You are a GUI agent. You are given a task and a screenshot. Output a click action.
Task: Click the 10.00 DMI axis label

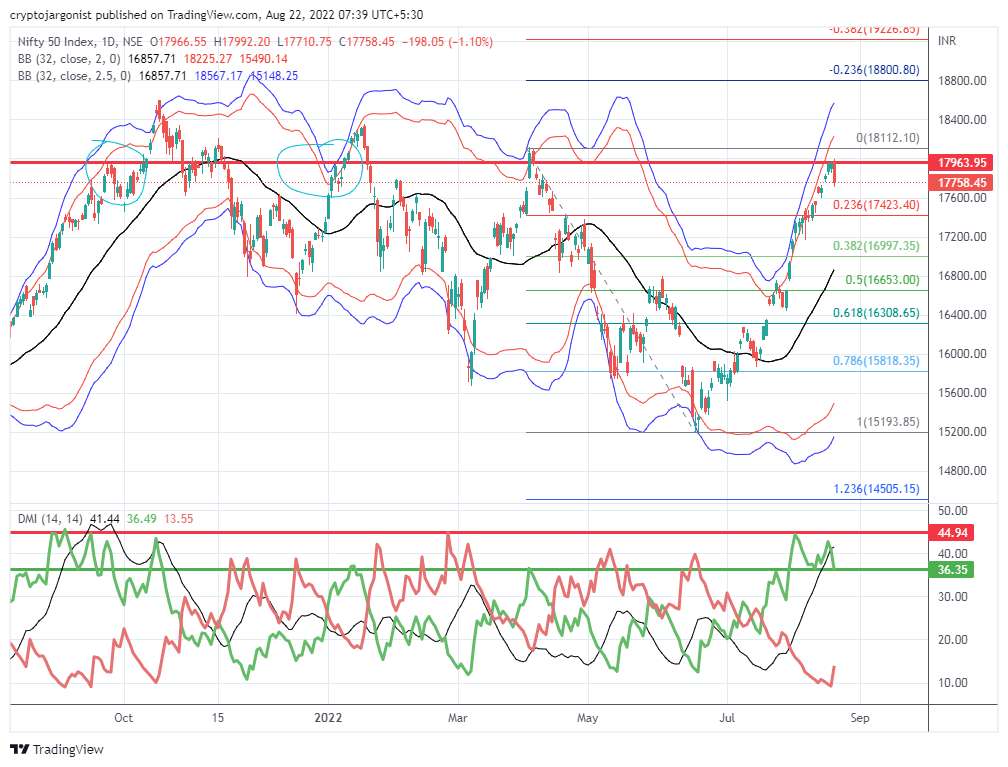[x=953, y=683]
